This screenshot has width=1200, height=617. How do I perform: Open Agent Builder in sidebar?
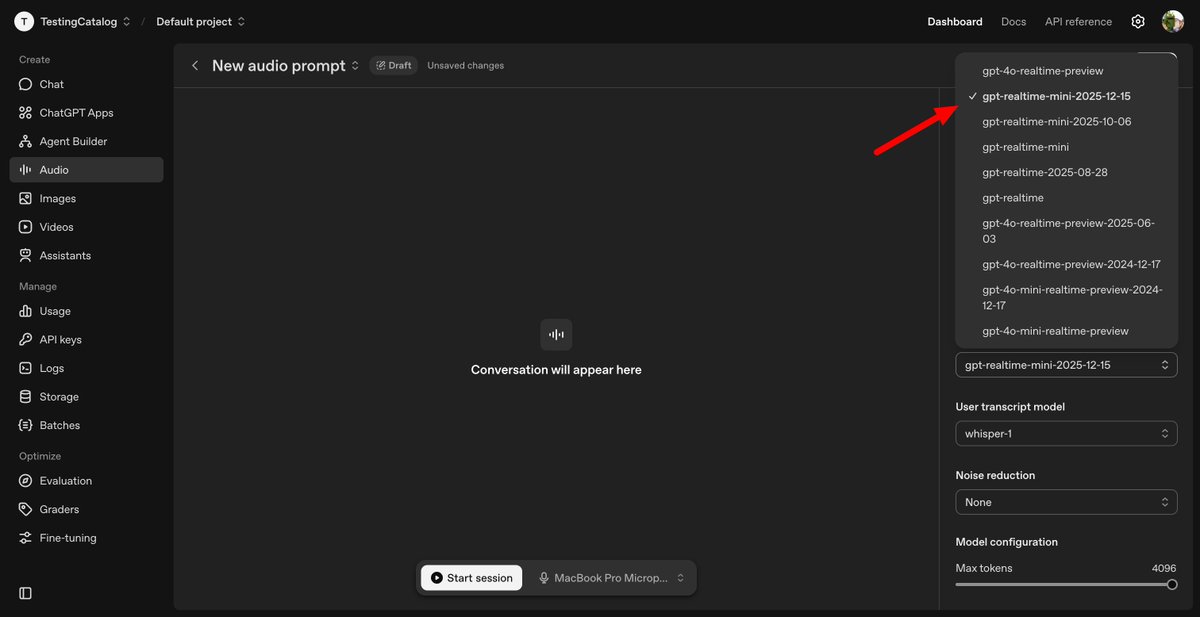86,141
